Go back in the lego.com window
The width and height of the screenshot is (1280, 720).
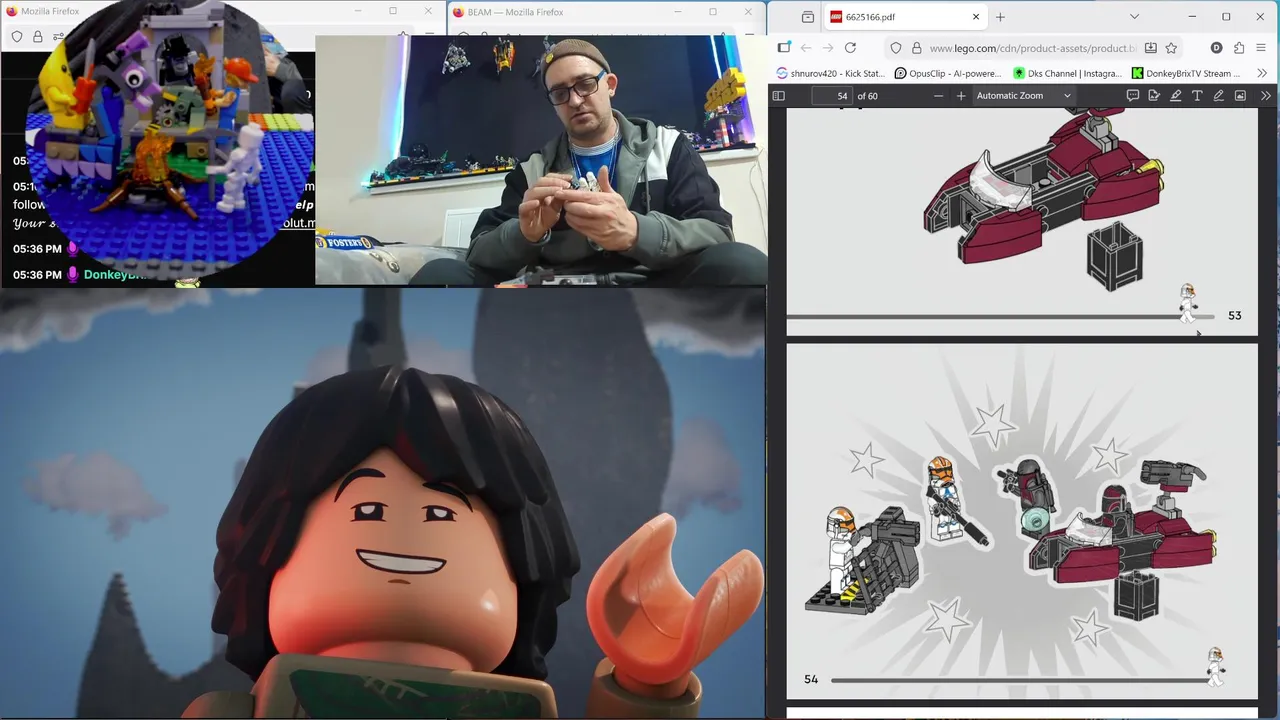pyautogui.click(x=806, y=48)
